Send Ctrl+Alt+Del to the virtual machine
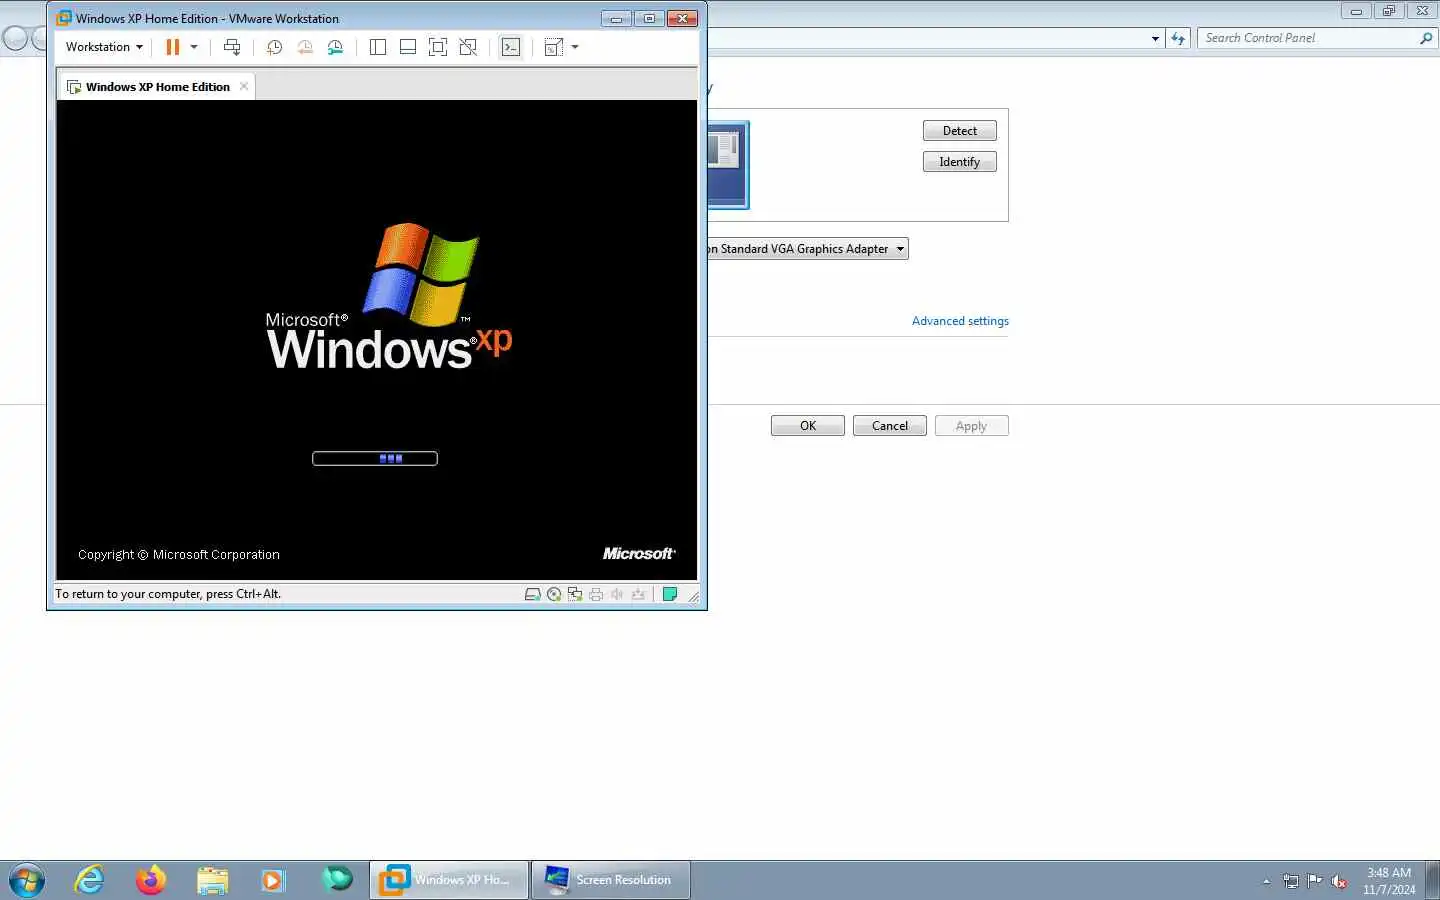 pos(232,47)
